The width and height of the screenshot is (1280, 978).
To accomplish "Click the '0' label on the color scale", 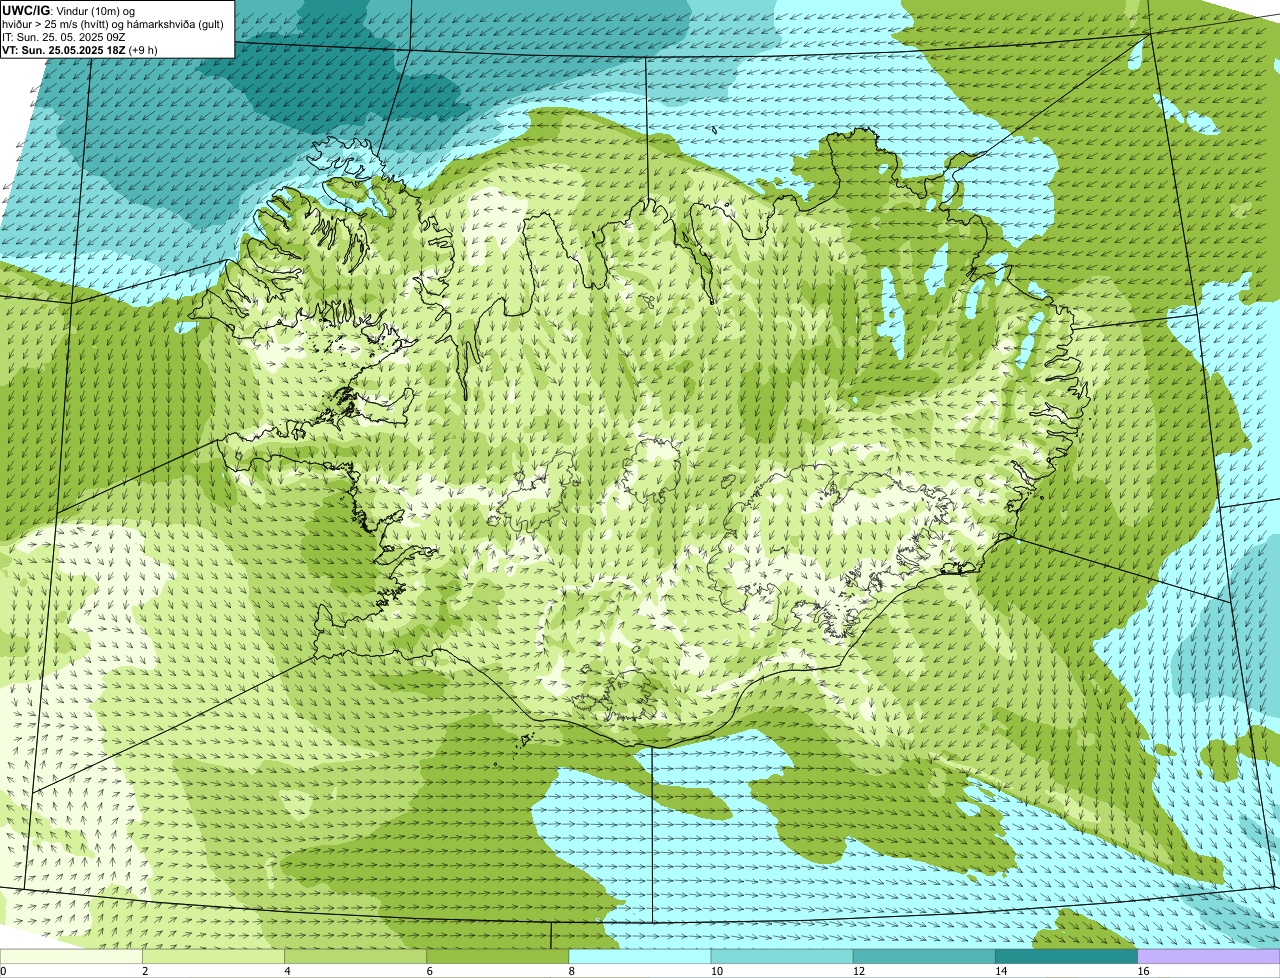I will pyautogui.click(x=3, y=971).
